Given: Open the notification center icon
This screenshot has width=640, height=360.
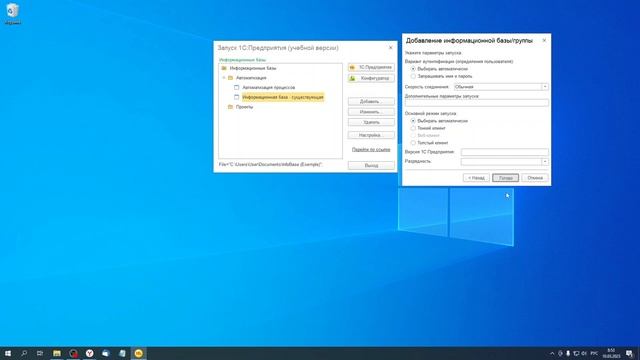Looking at the screenshot, I should (x=629, y=353).
